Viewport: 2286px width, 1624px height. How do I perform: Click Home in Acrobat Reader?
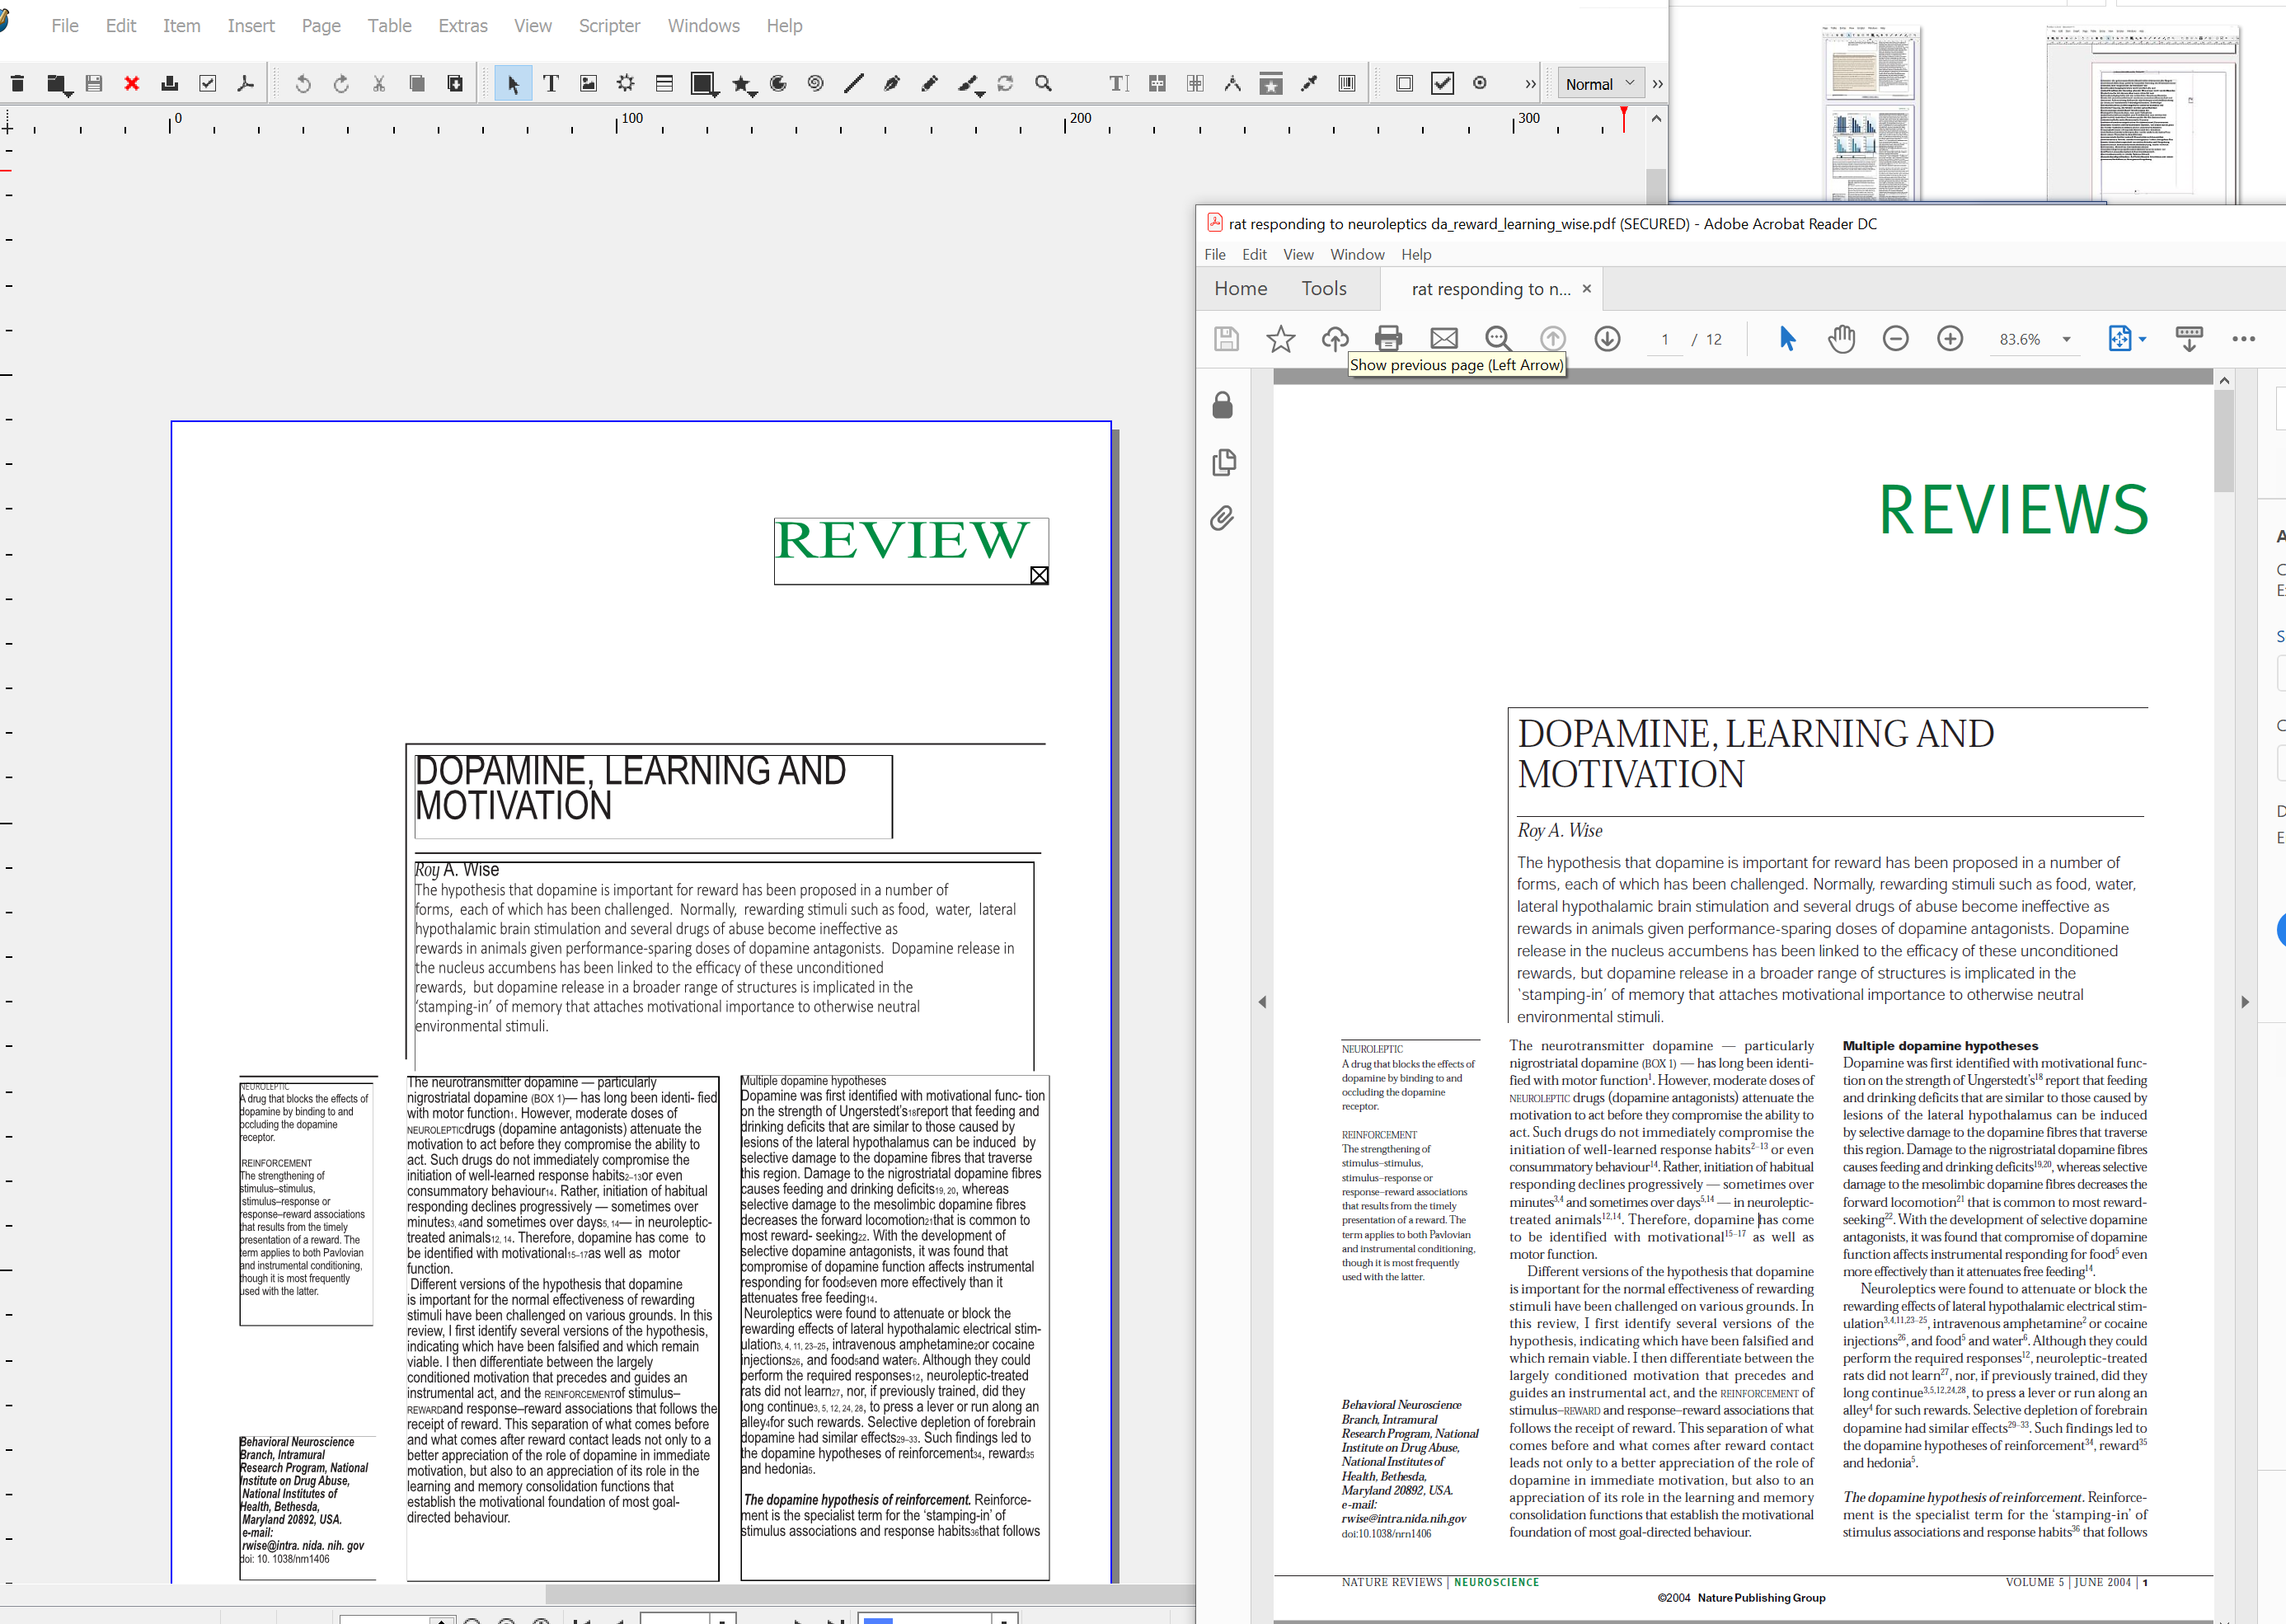[x=1240, y=289]
